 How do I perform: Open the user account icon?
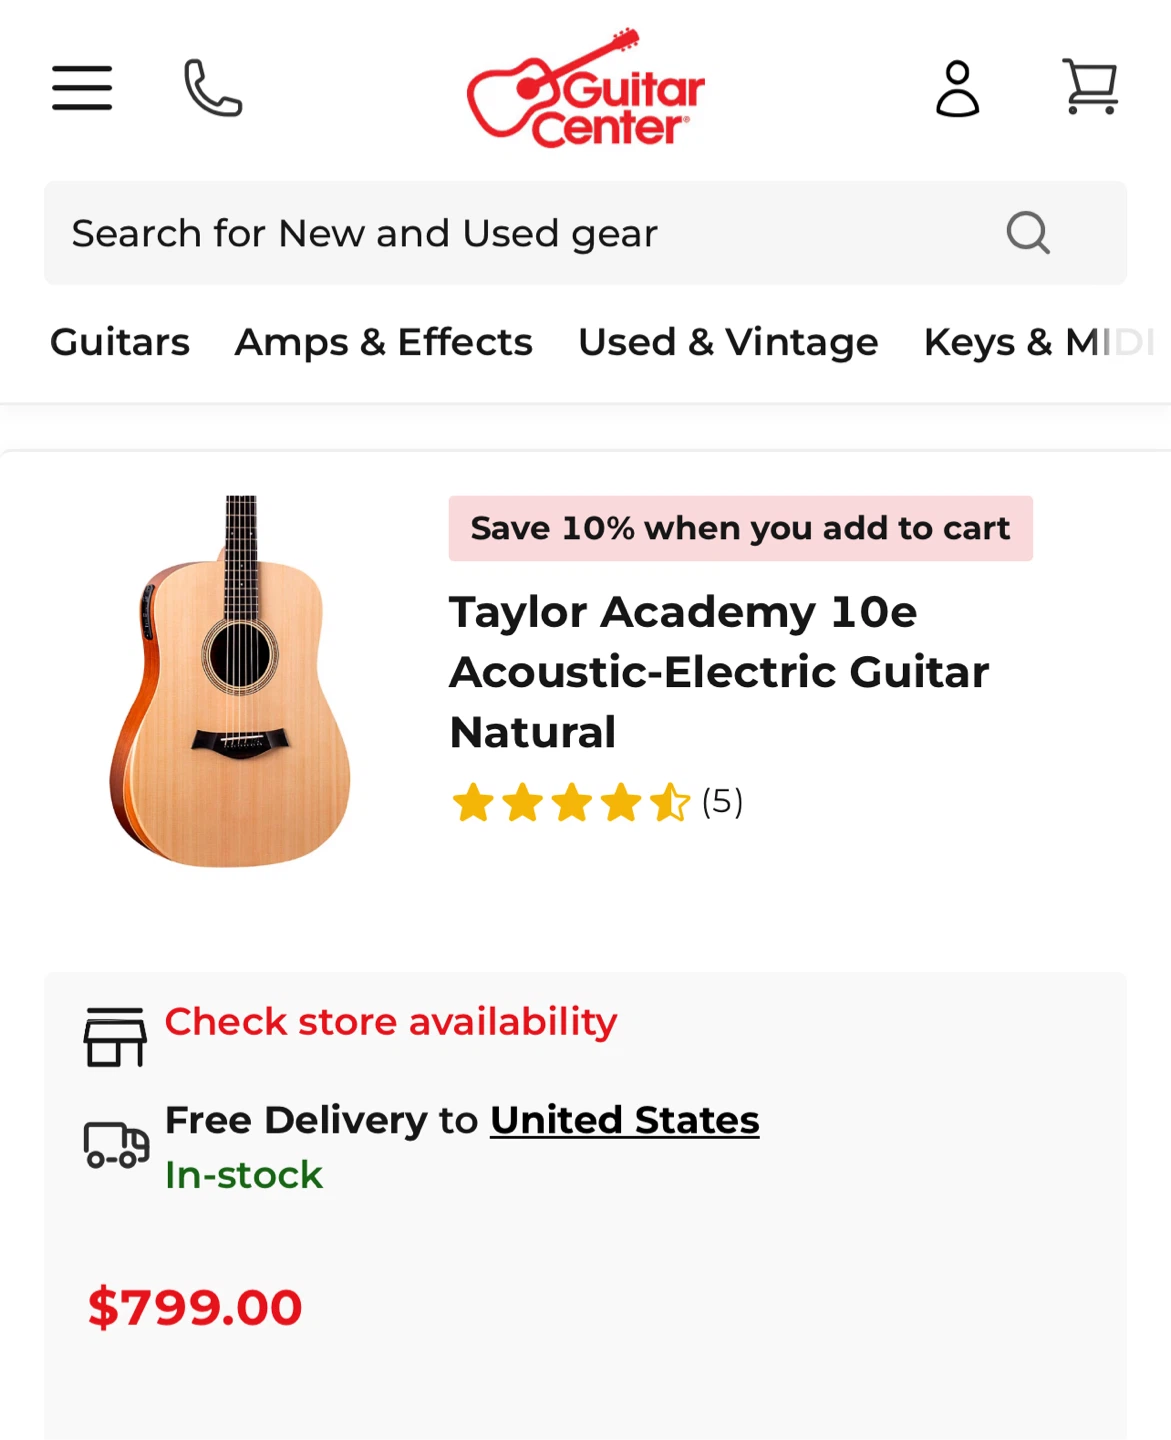957,89
